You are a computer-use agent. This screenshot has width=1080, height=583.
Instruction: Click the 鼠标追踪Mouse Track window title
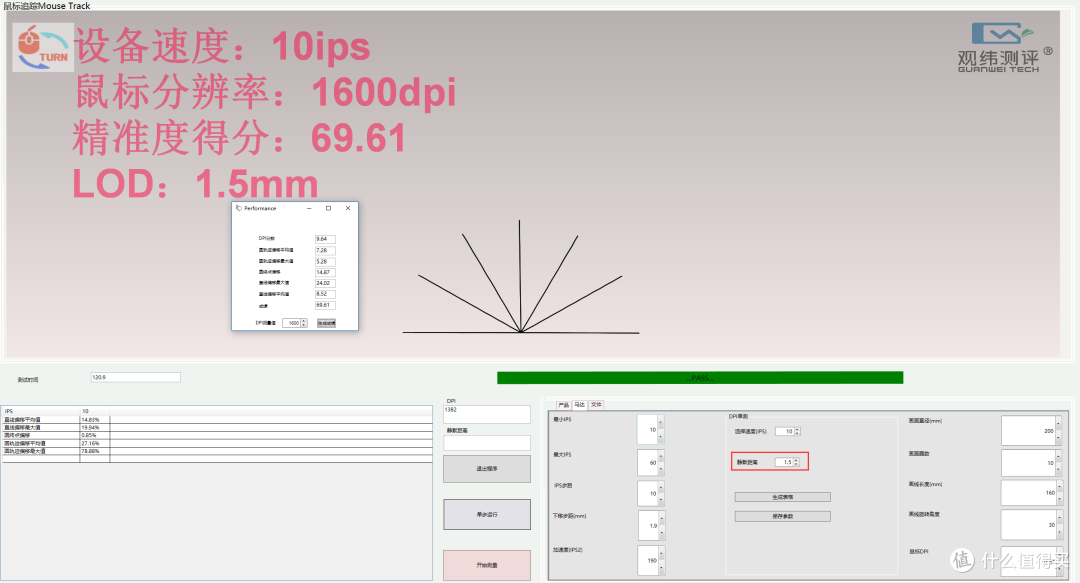click(47, 6)
